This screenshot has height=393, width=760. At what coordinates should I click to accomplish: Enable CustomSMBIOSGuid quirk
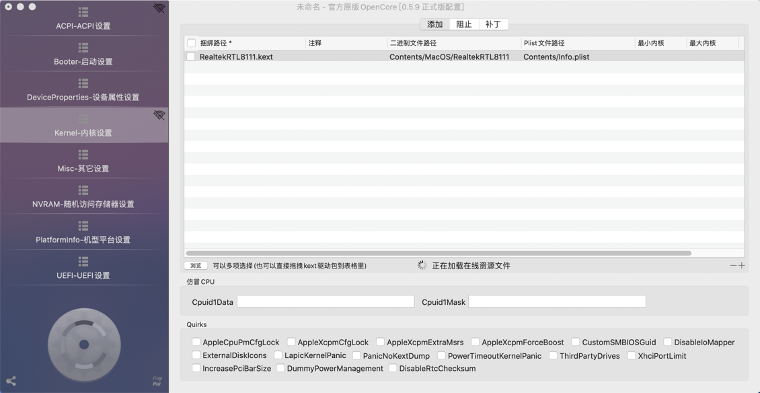point(575,342)
